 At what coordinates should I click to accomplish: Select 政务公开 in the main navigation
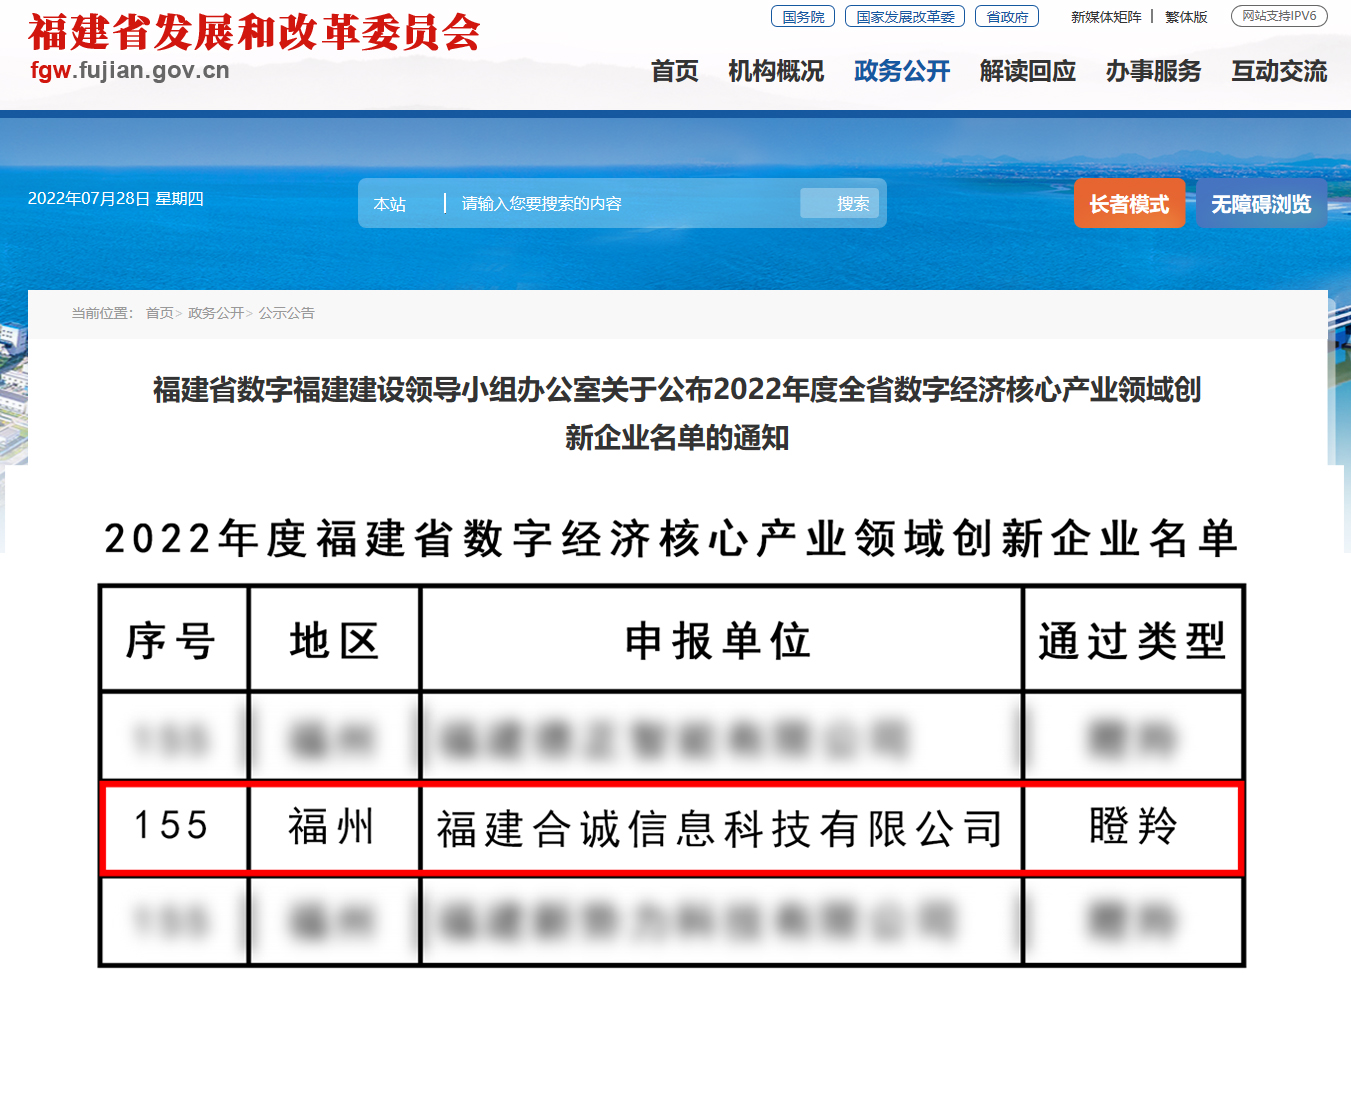(902, 71)
